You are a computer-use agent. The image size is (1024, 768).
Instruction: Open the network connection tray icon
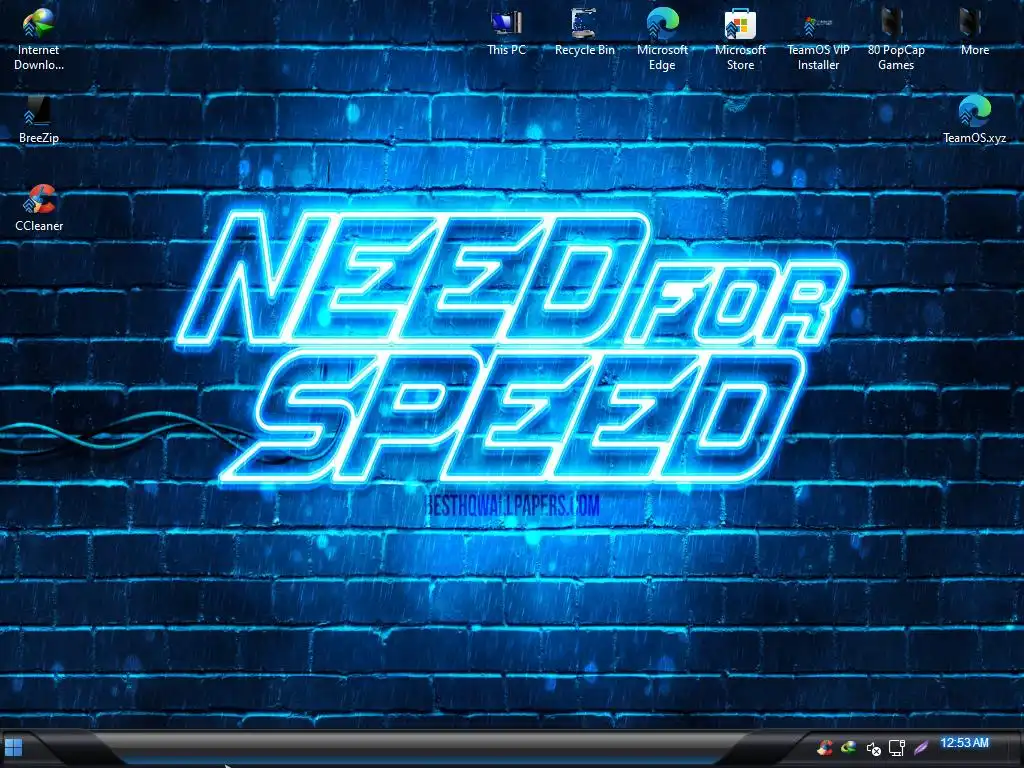pos(897,748)
